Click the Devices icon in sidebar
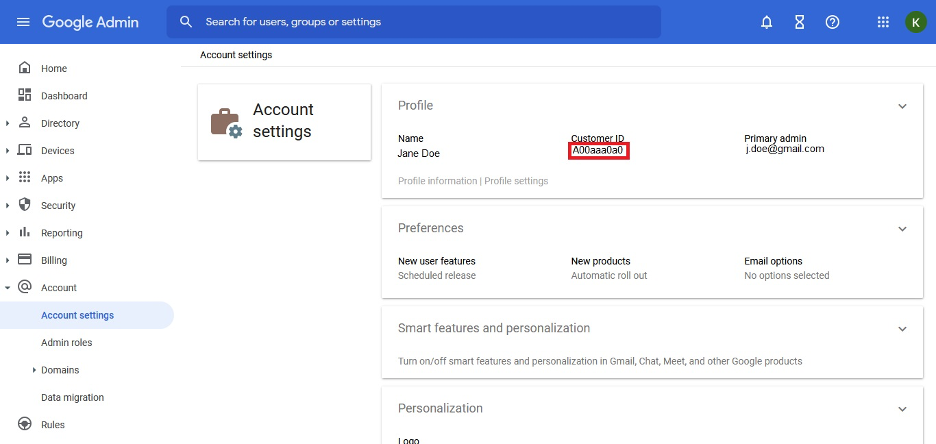This screenshot has width=936, height=444. [x=24, y=150]
